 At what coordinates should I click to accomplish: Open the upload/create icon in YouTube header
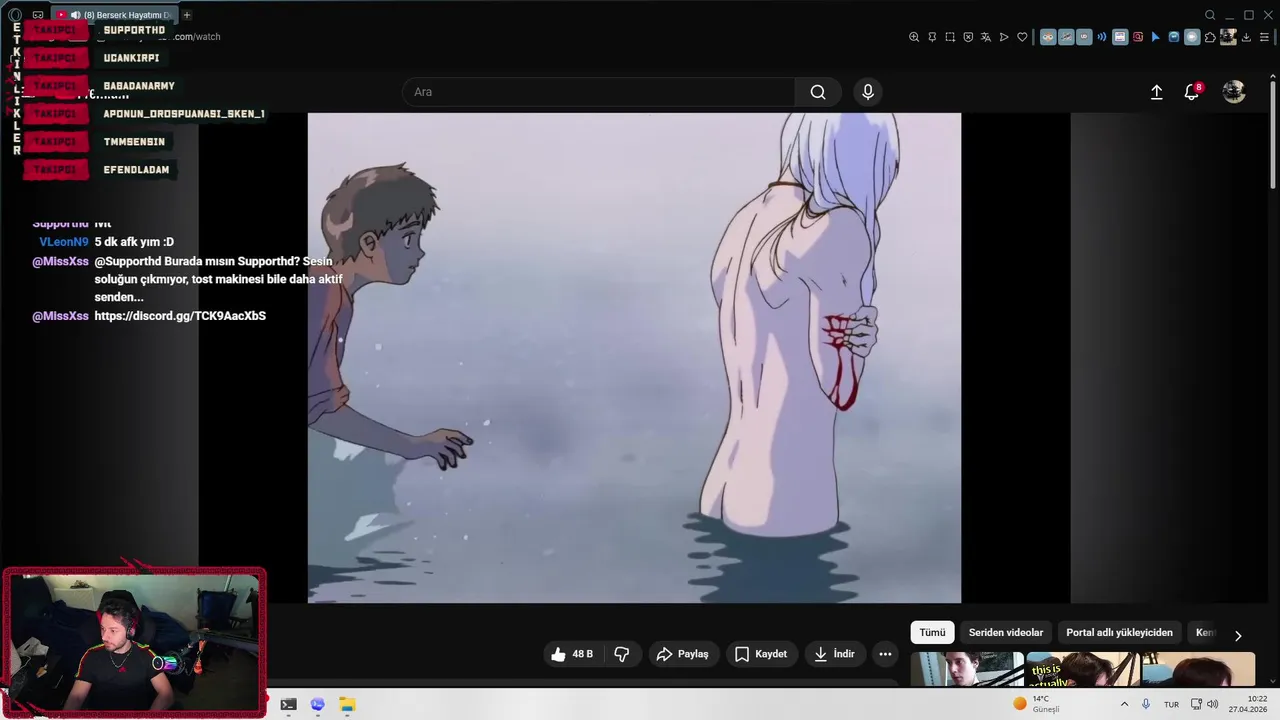(x=1157, y=92)
